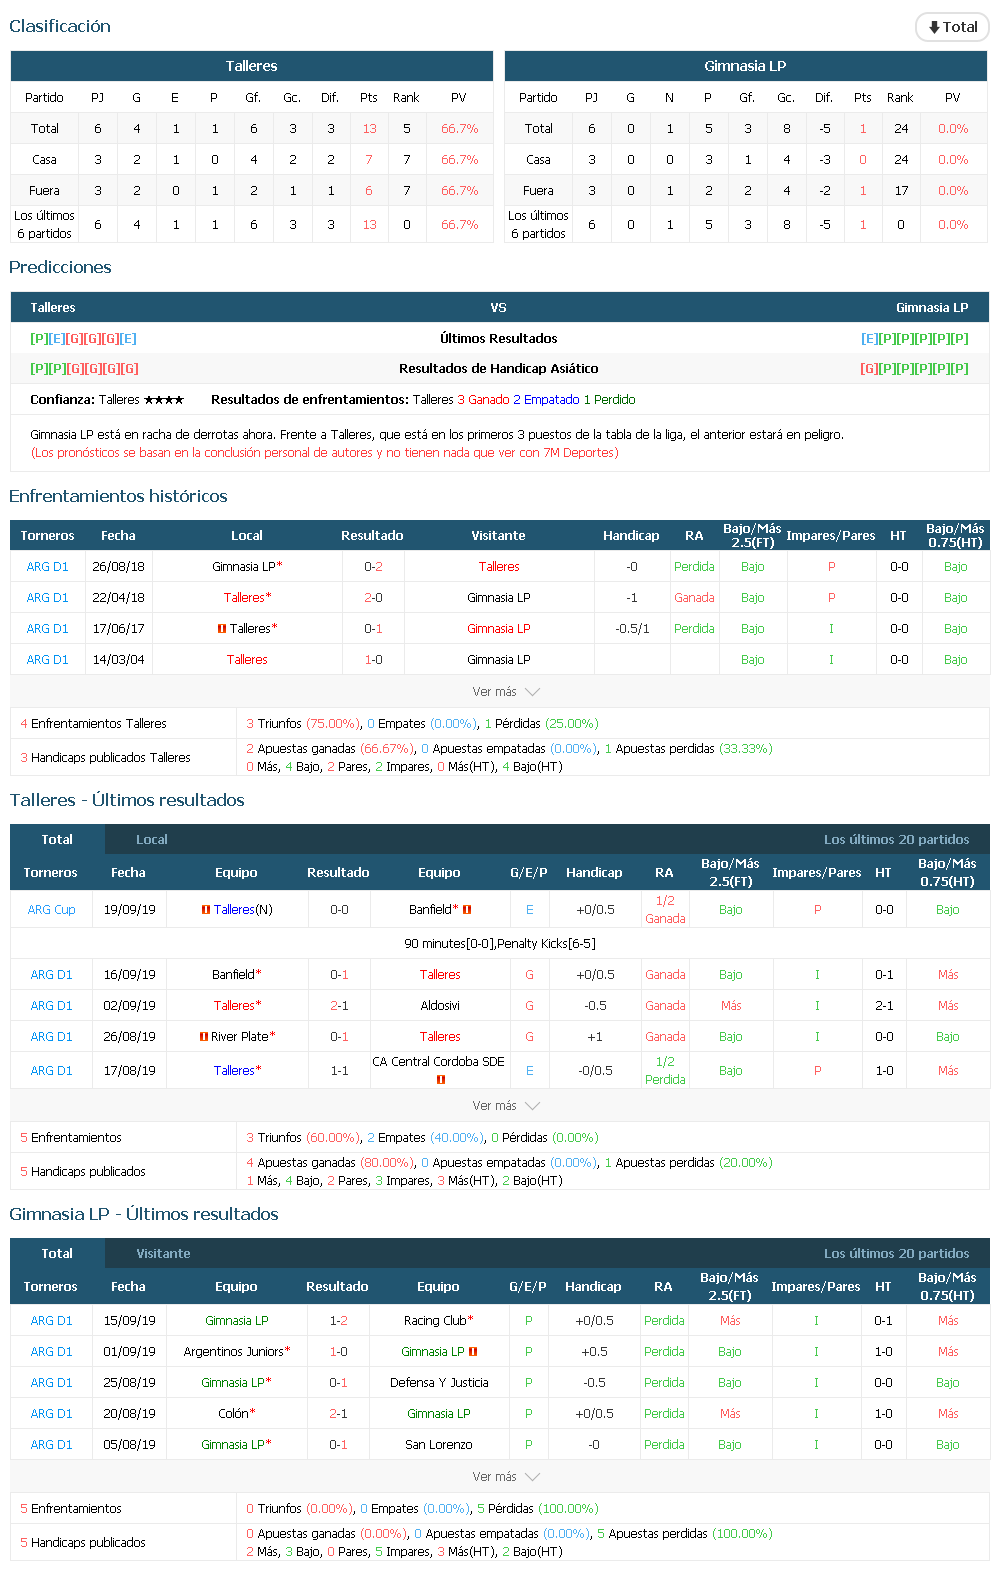This screenshot has height=1569, width=992.
Task: Open ARG D1 link dated 22/04/18
Action: click(x=47, y=598)
